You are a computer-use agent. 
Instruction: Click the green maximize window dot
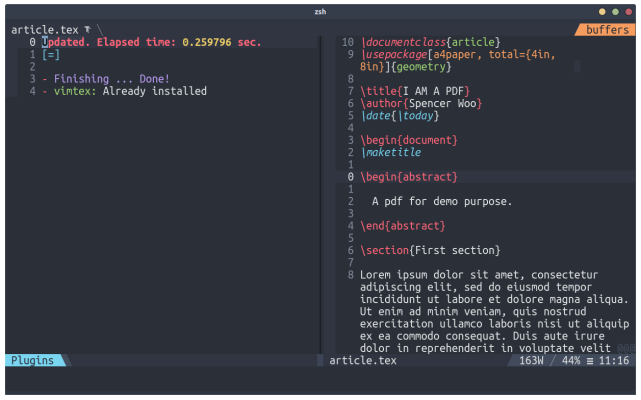615,12
